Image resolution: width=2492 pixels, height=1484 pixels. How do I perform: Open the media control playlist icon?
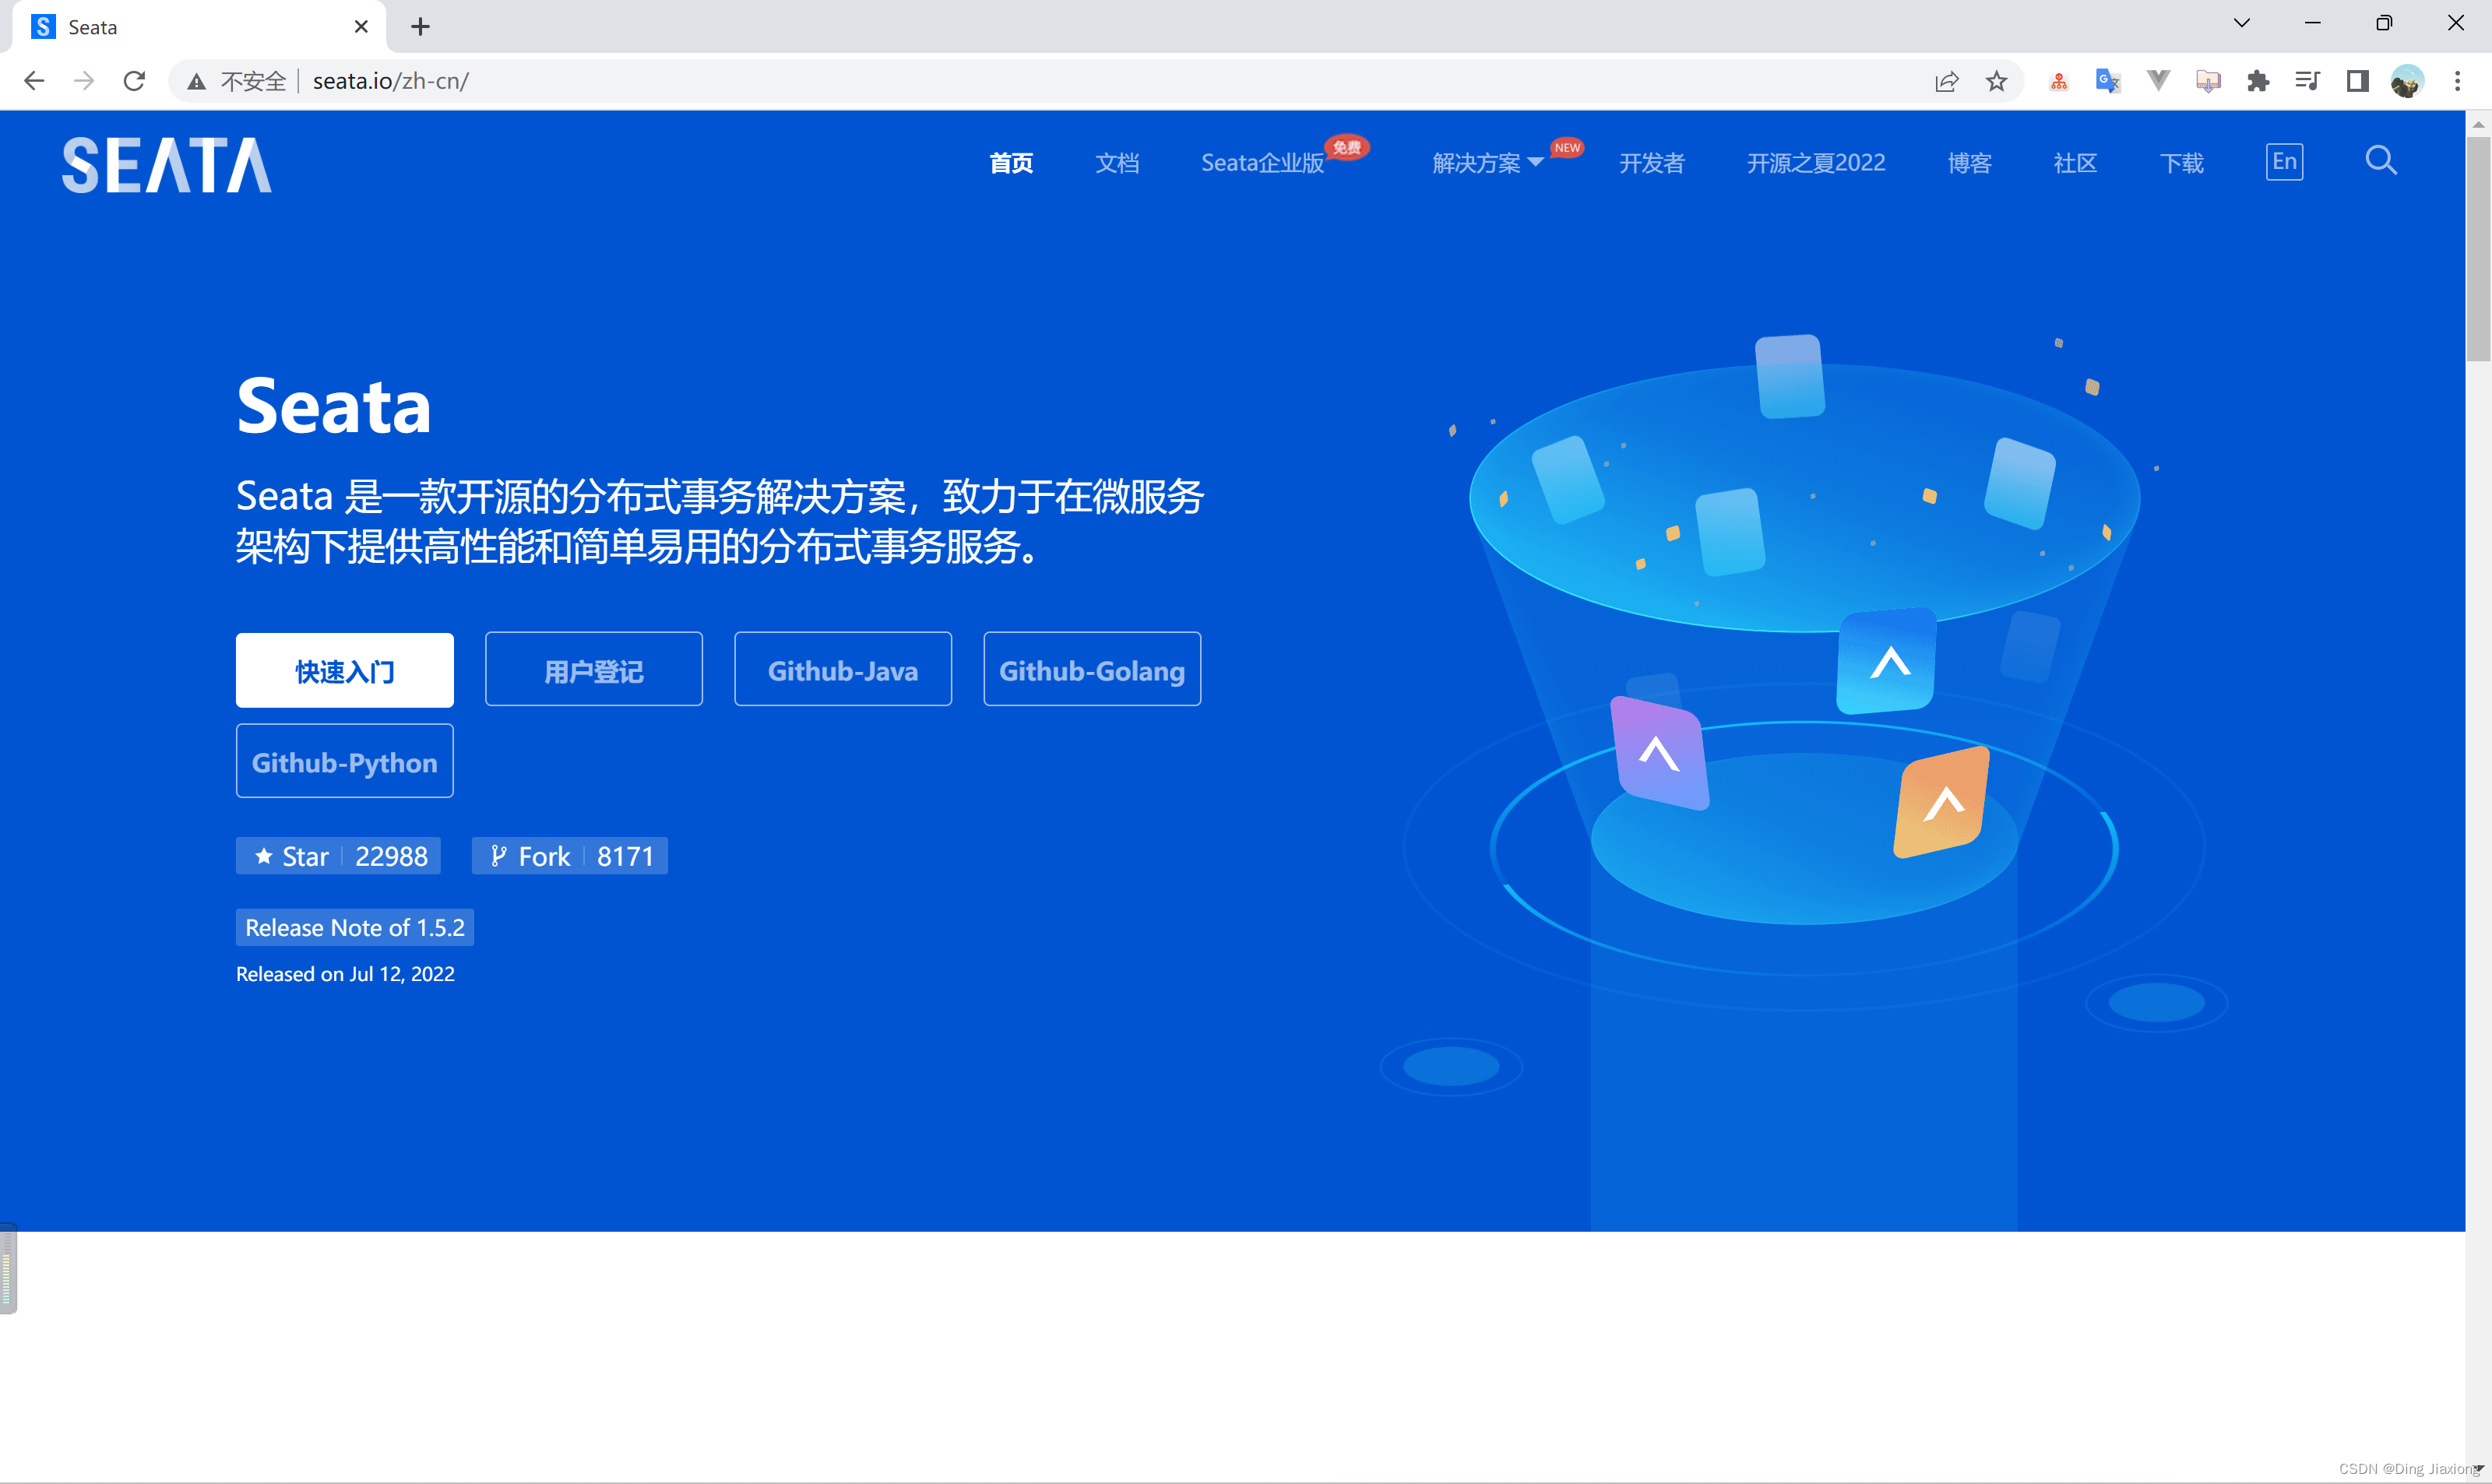pos(2307,81)
